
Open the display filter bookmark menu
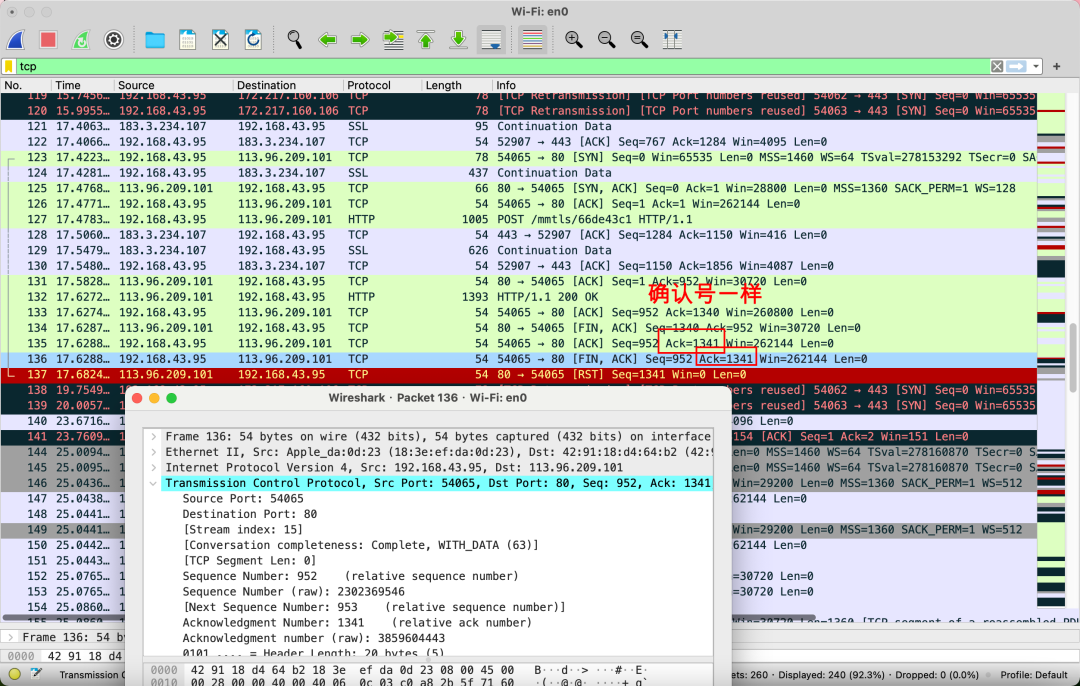(x=9, y=66)
